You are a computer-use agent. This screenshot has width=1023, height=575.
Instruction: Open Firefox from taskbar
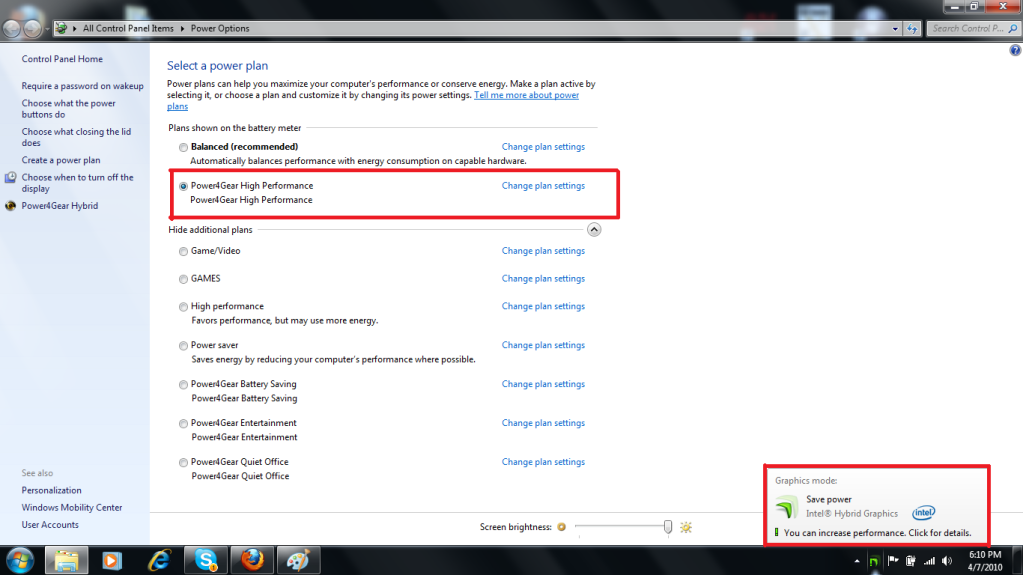[x=252, y=561]
